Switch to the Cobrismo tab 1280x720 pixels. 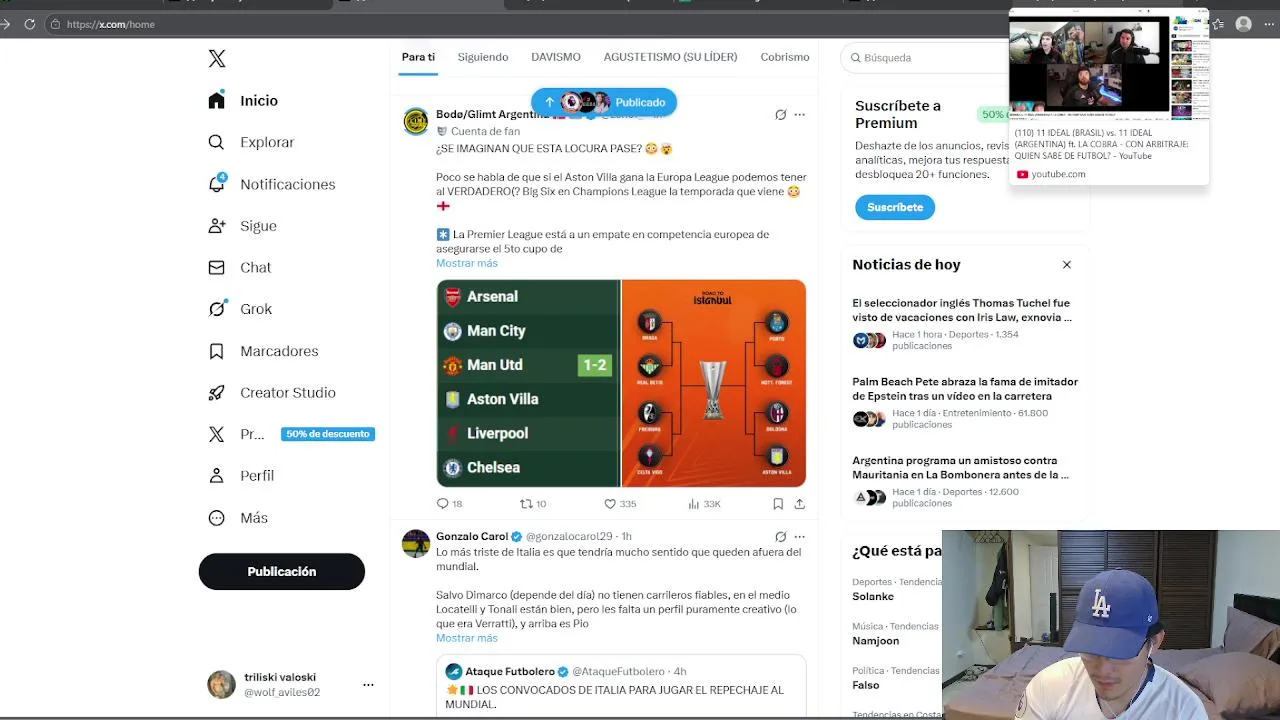coord(785,57)
